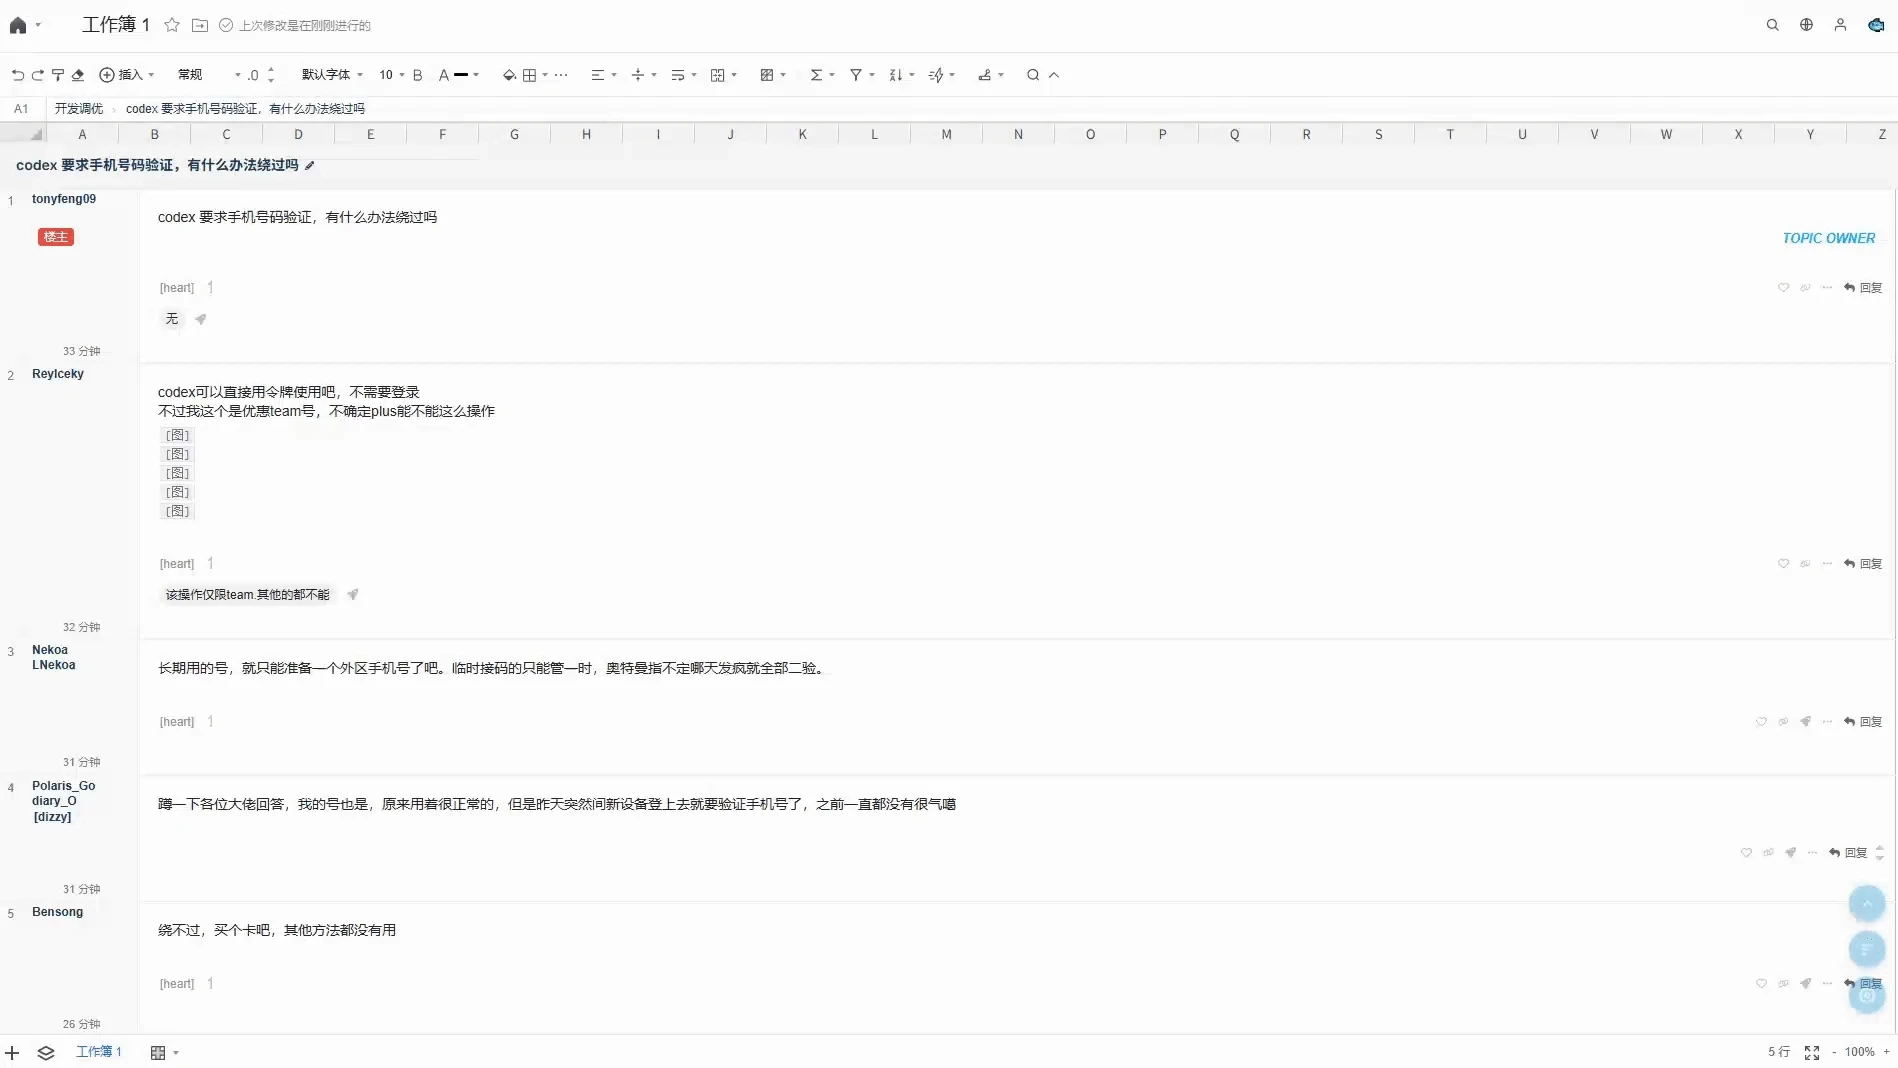Click the find magnifier in the toolbar
Screen dimensions: 1898x1068
pyautogui.click(x=1033, y=75)
